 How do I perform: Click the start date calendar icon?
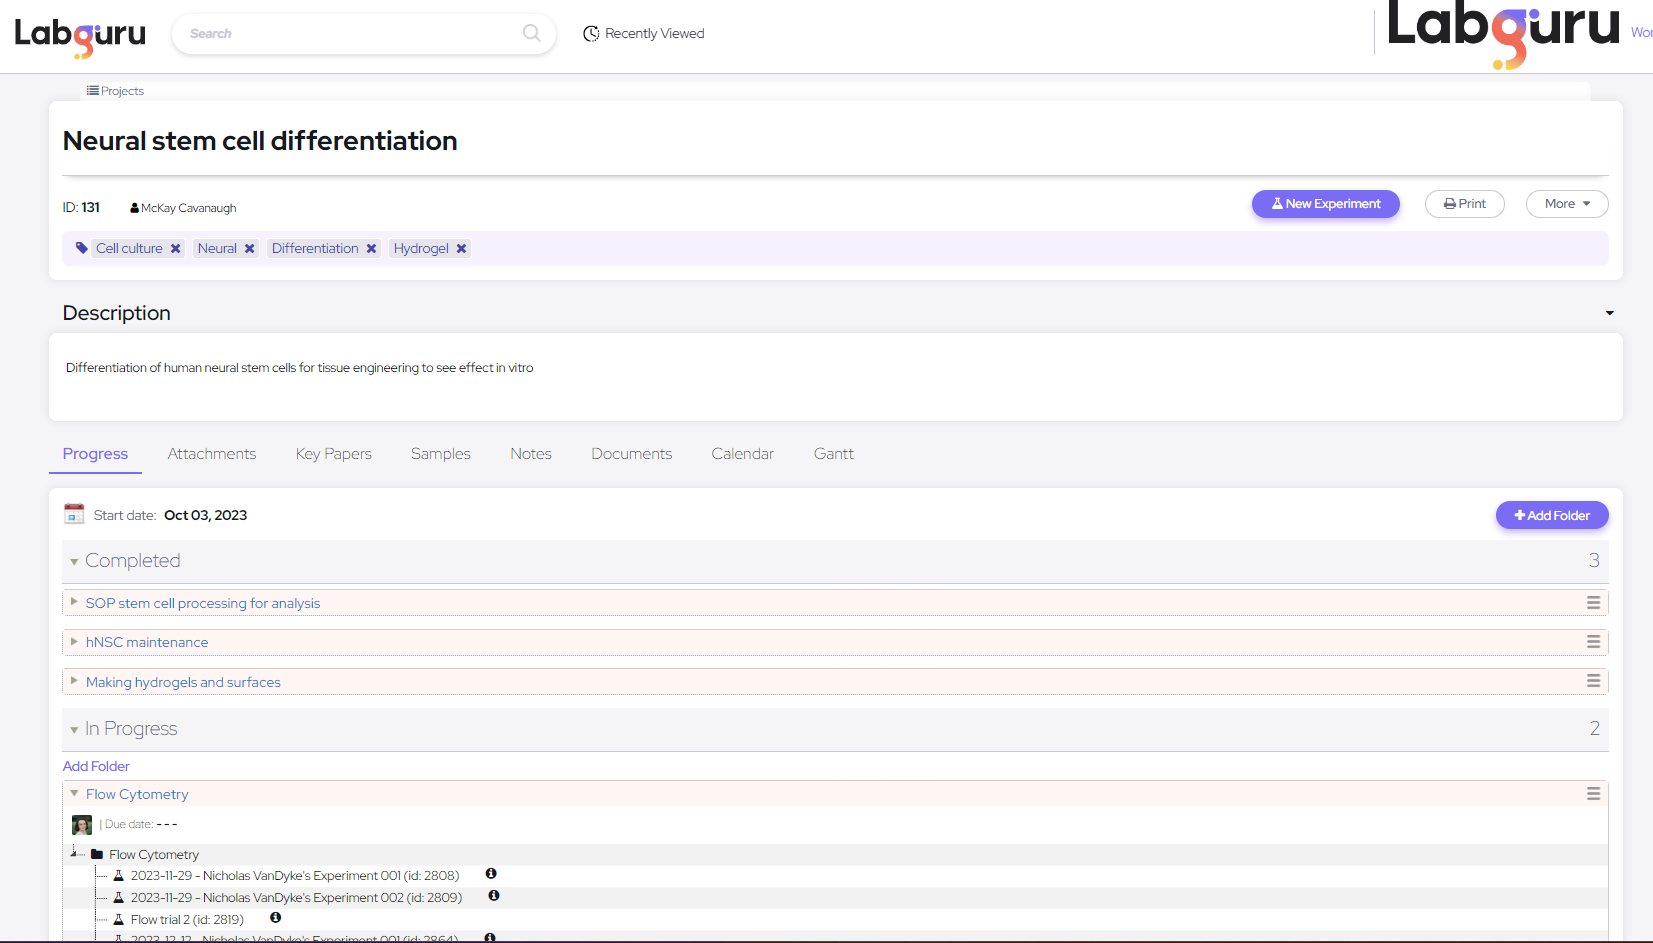point(74,515)
